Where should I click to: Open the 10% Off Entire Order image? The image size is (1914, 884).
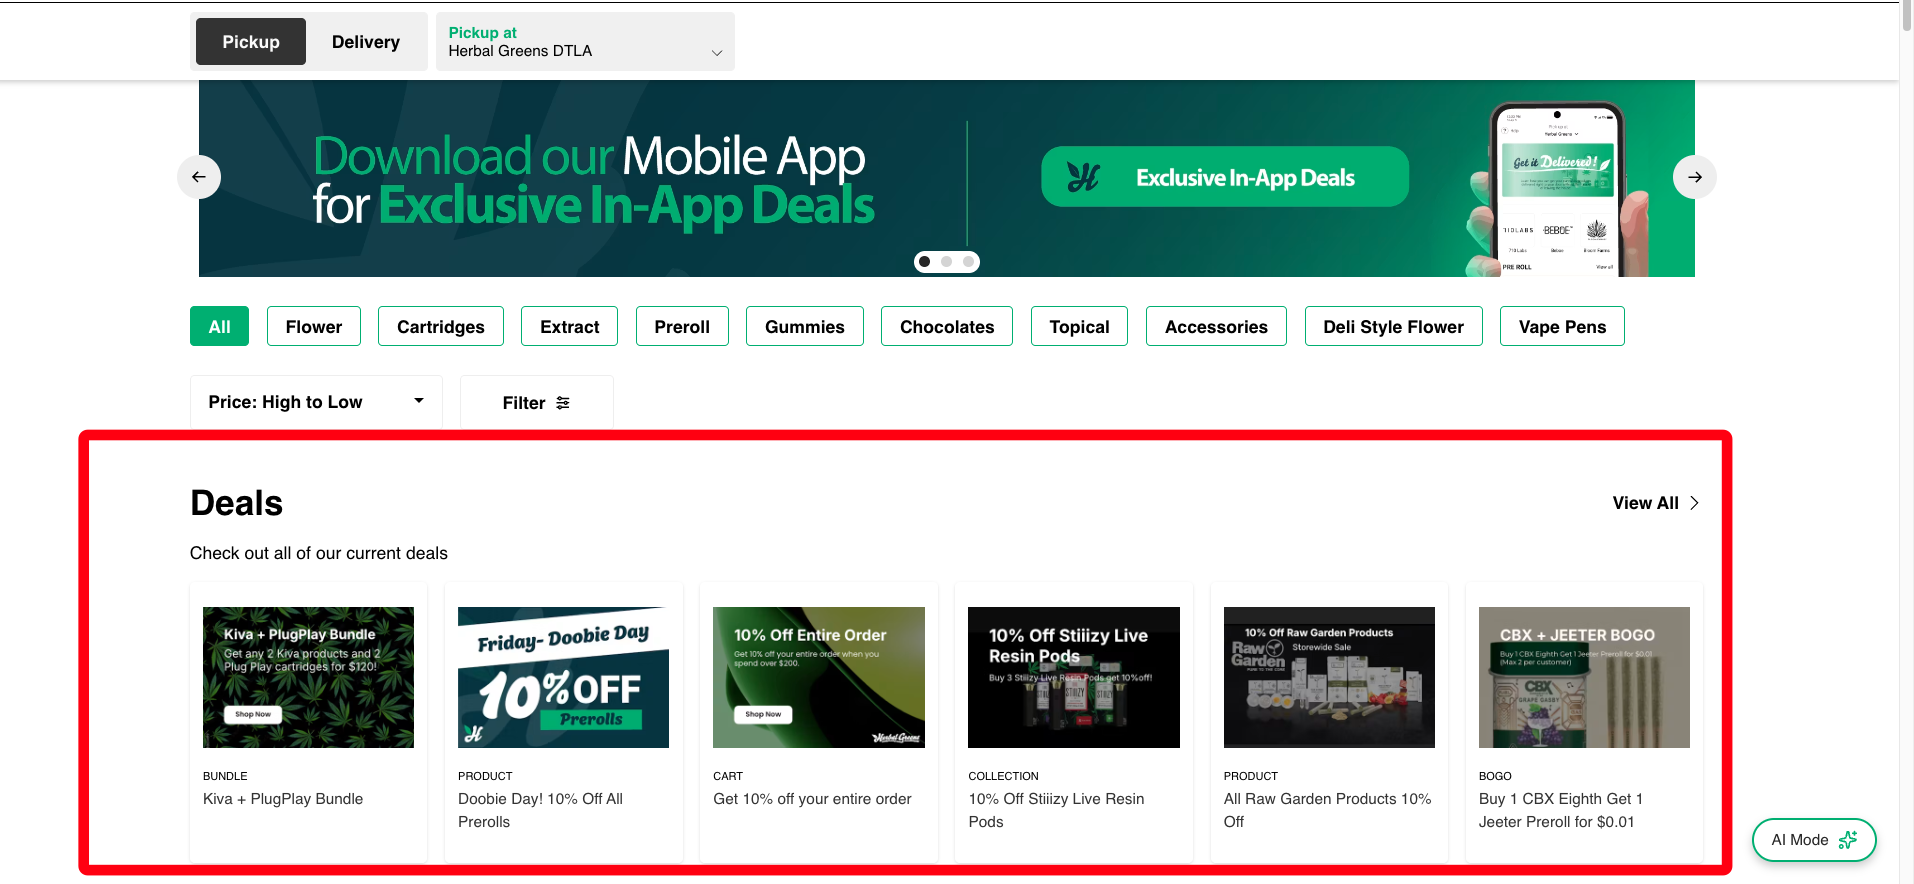[819, 677]
